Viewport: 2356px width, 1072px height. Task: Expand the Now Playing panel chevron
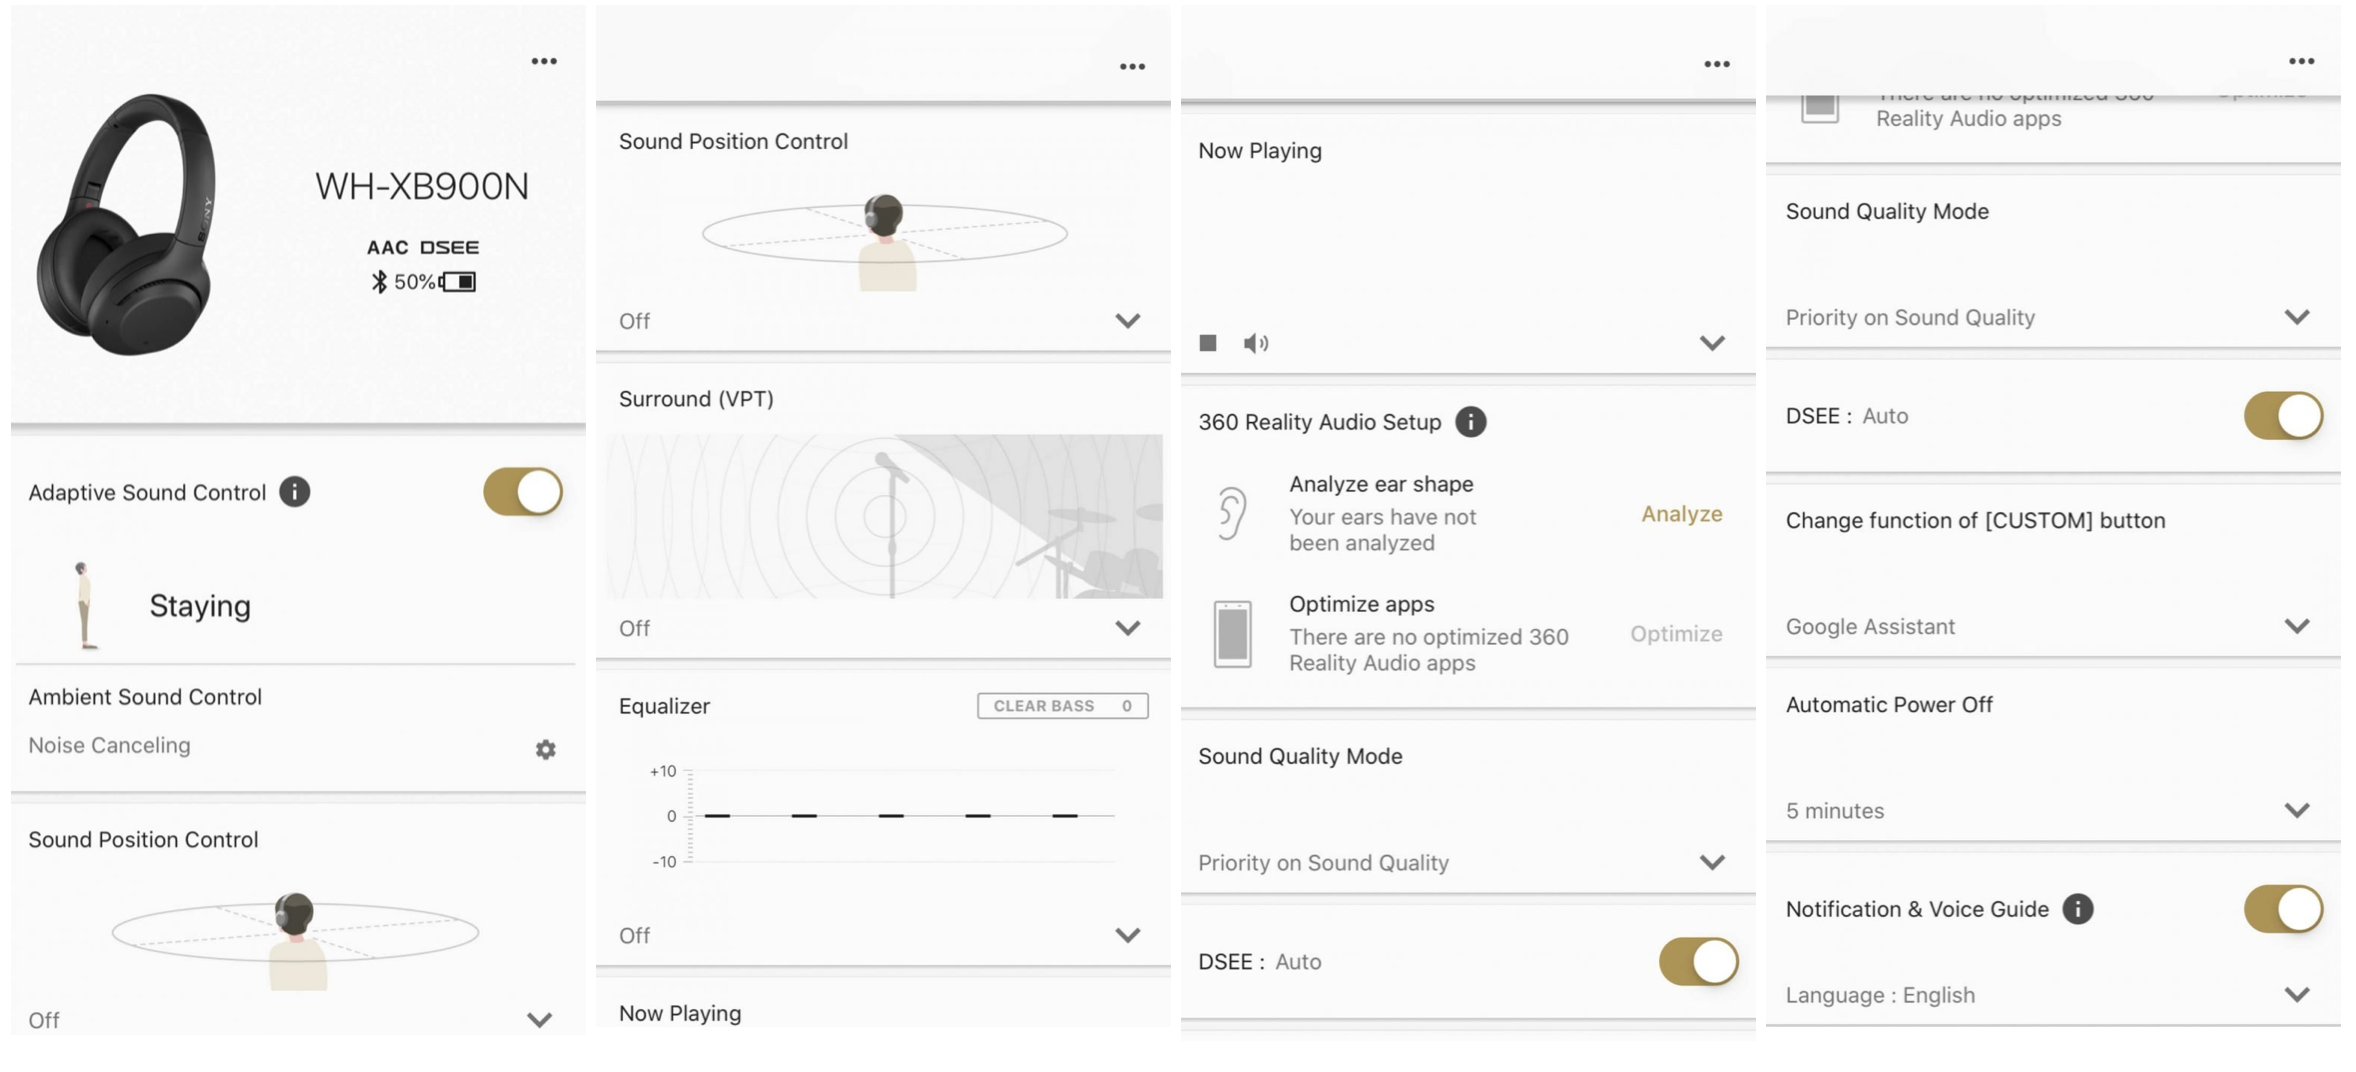pos(1712,343)
